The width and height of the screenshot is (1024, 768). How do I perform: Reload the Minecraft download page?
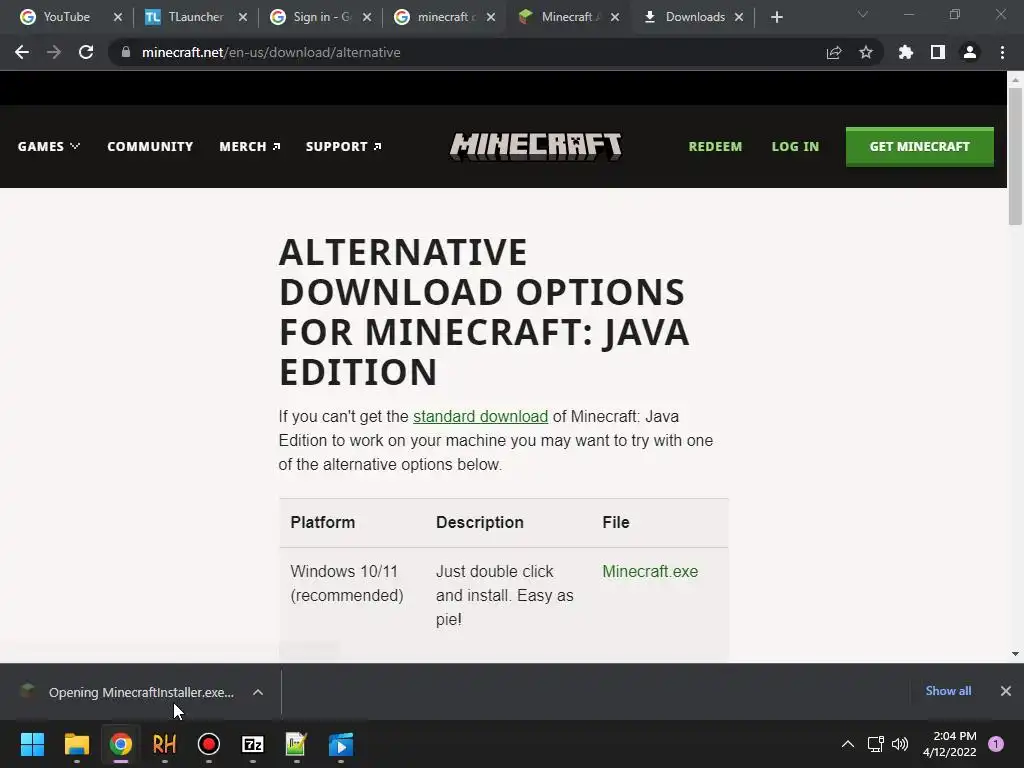(x=86, y=52)
